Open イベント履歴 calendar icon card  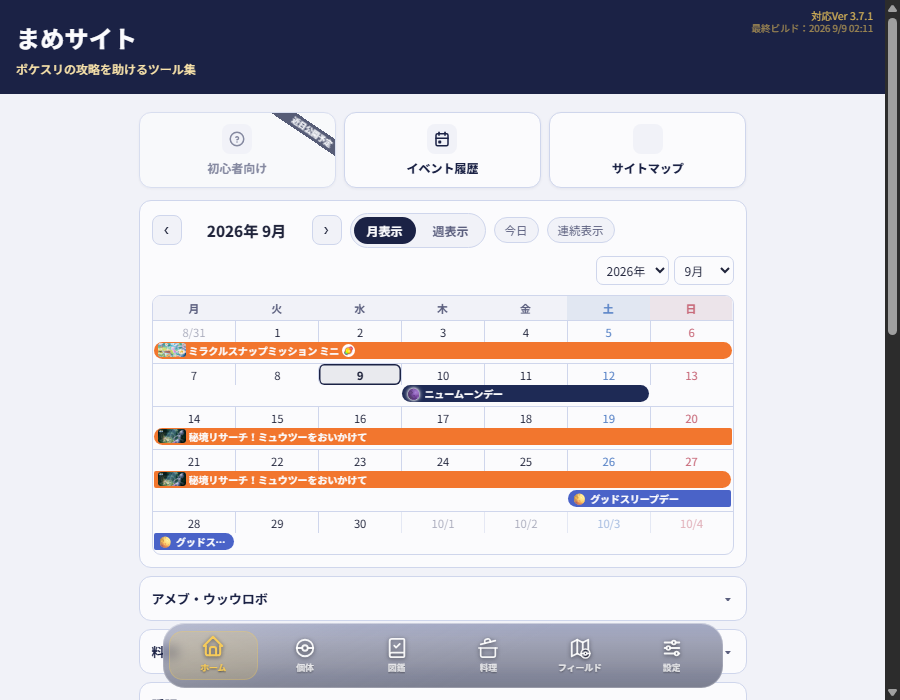click(x=442, y=150)
